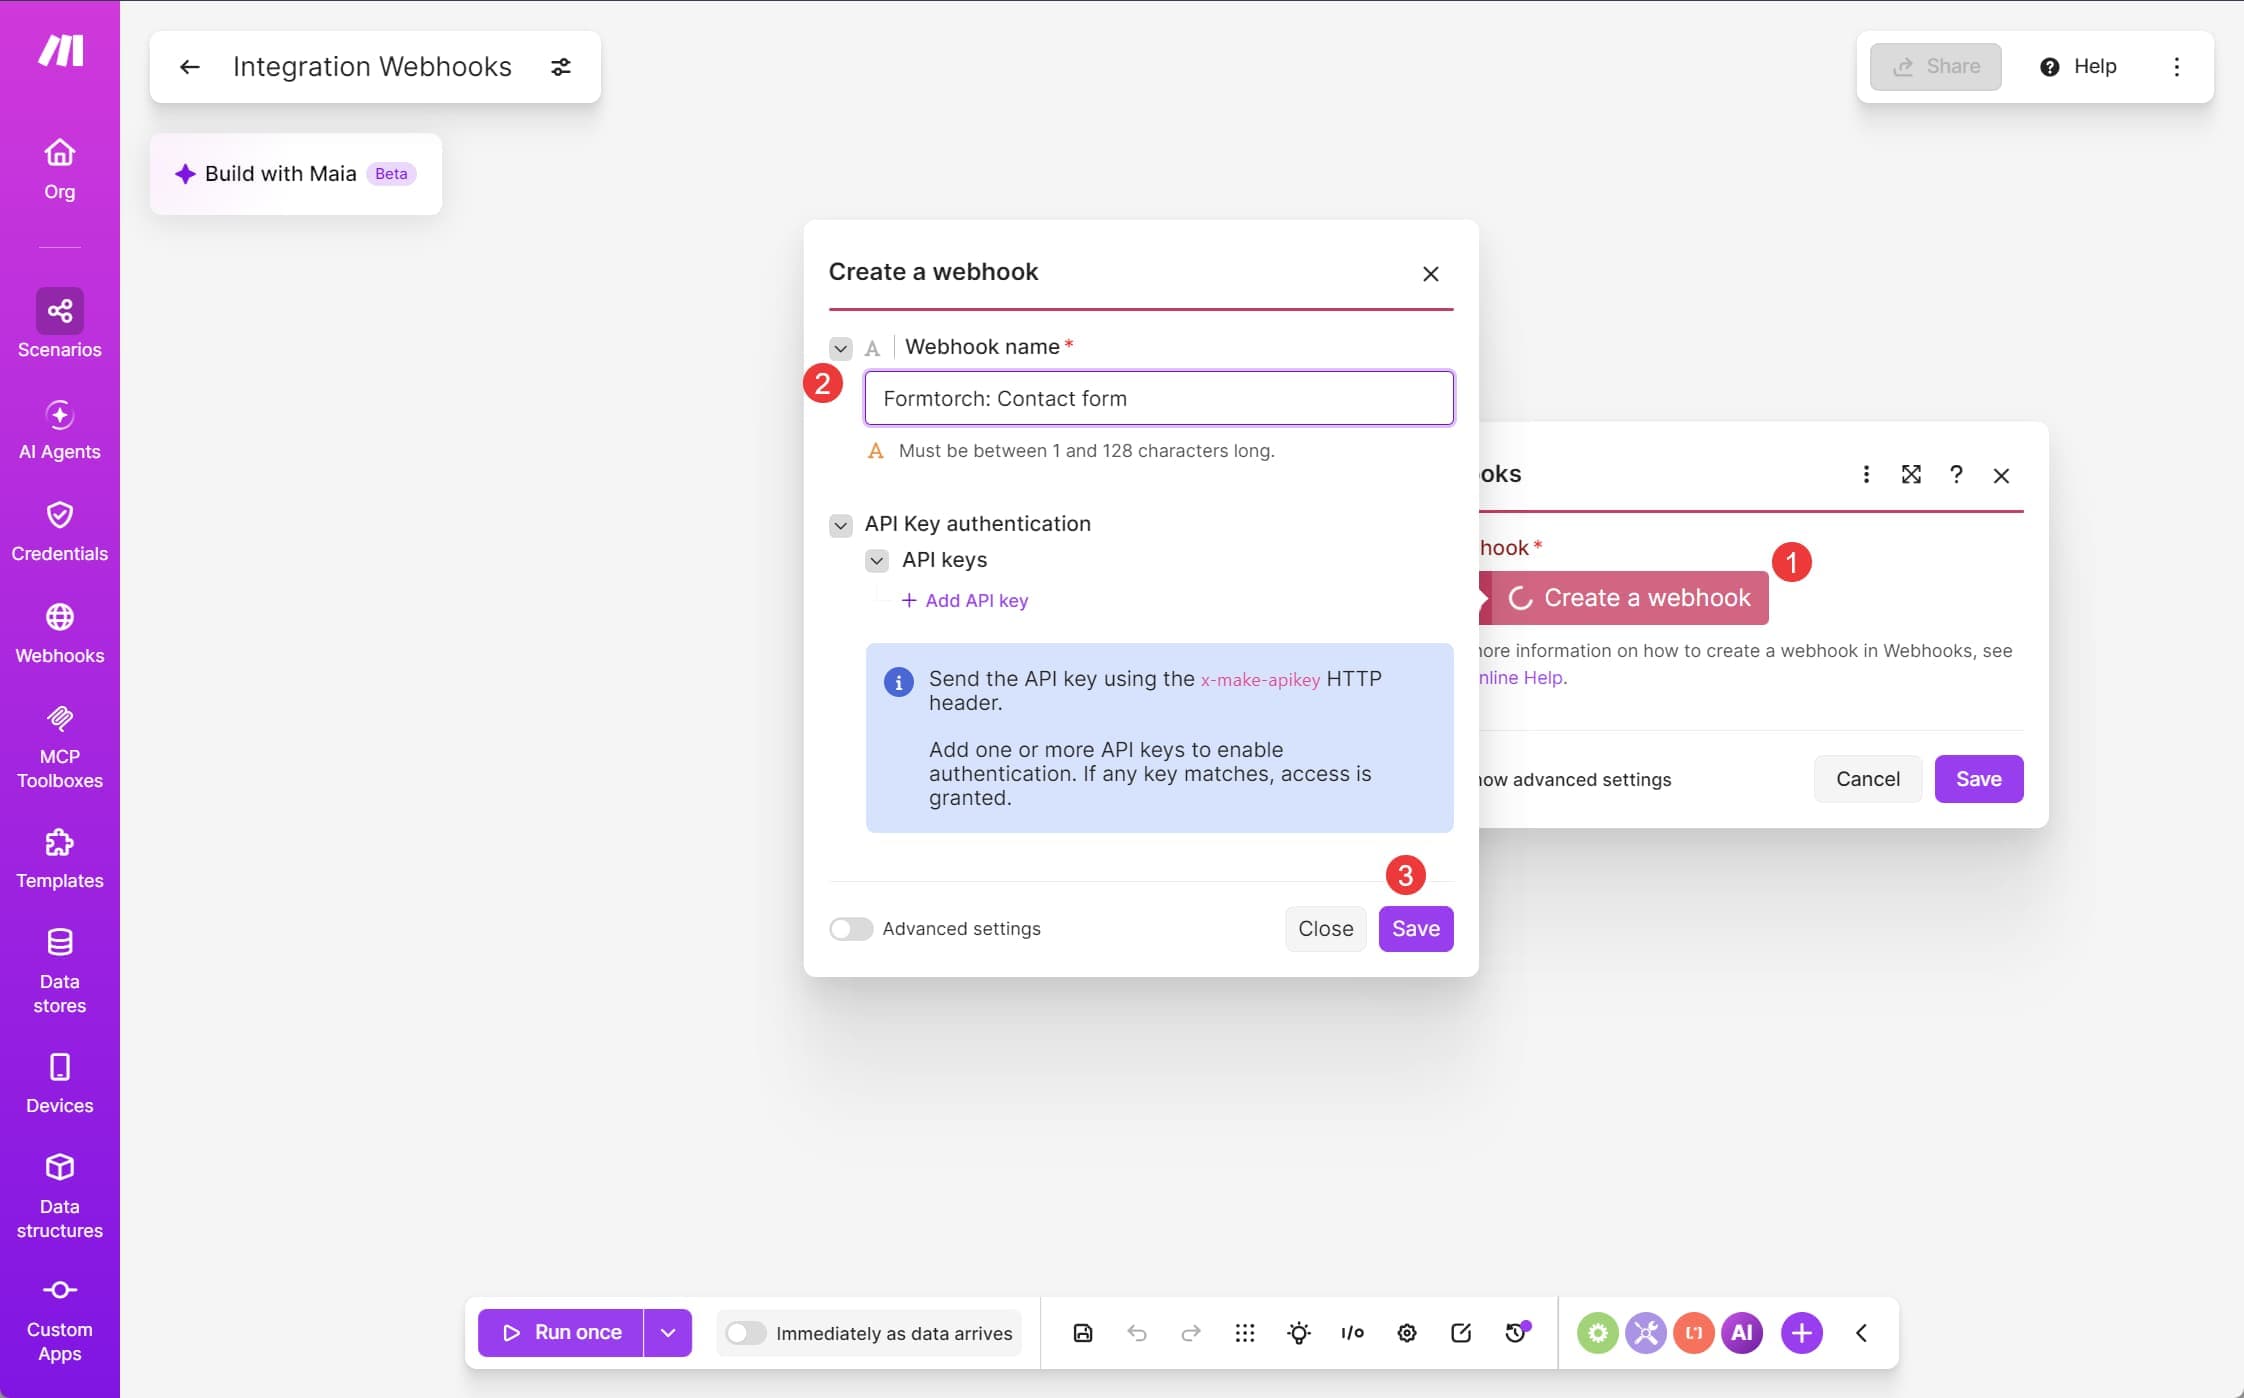The image size is (2244, 1398).
Task: Open Data structures in the sidebar
Action: 59,1196
